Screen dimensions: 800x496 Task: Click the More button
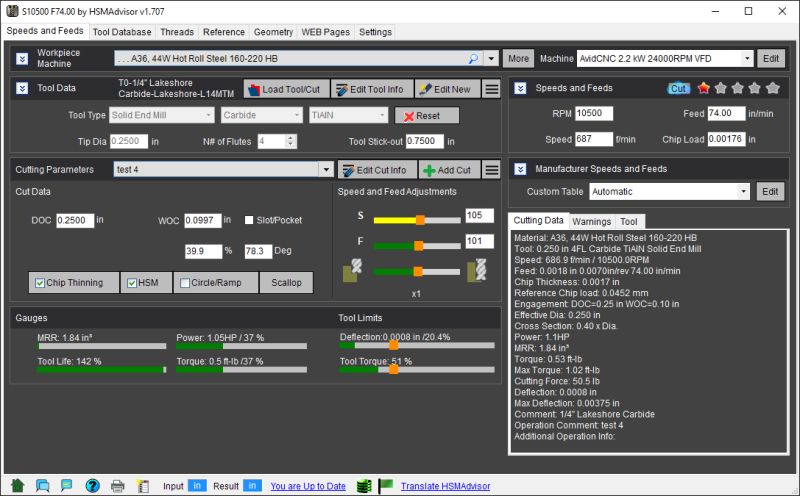(518, 59)
